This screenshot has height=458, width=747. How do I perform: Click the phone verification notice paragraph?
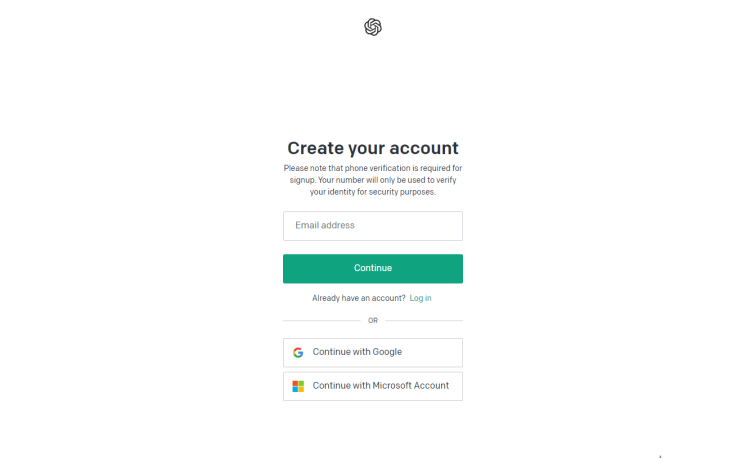372,180
